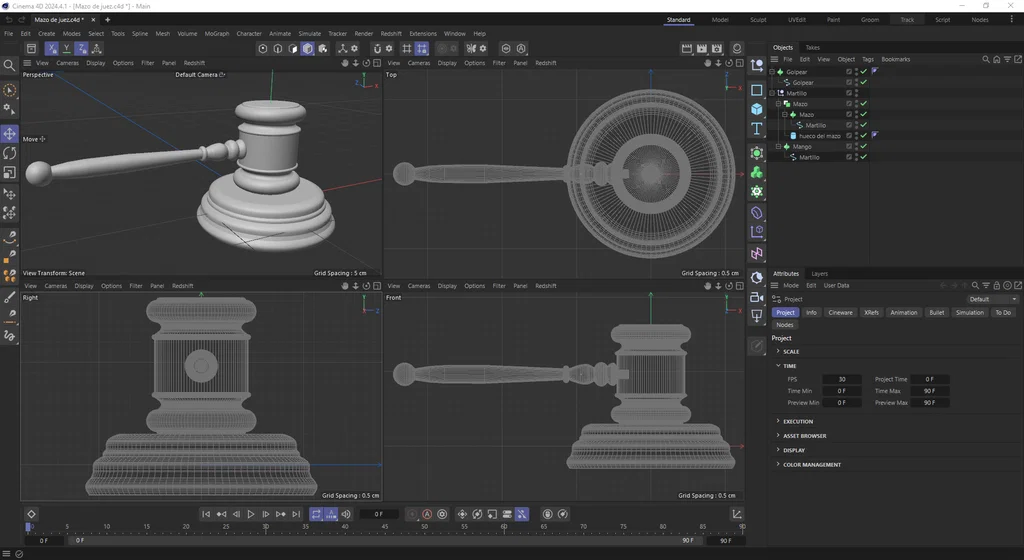This screenshot has height=560, width=1024.
Task: Select the Rotate tool in left toolbar
Action: click(10, 153)
